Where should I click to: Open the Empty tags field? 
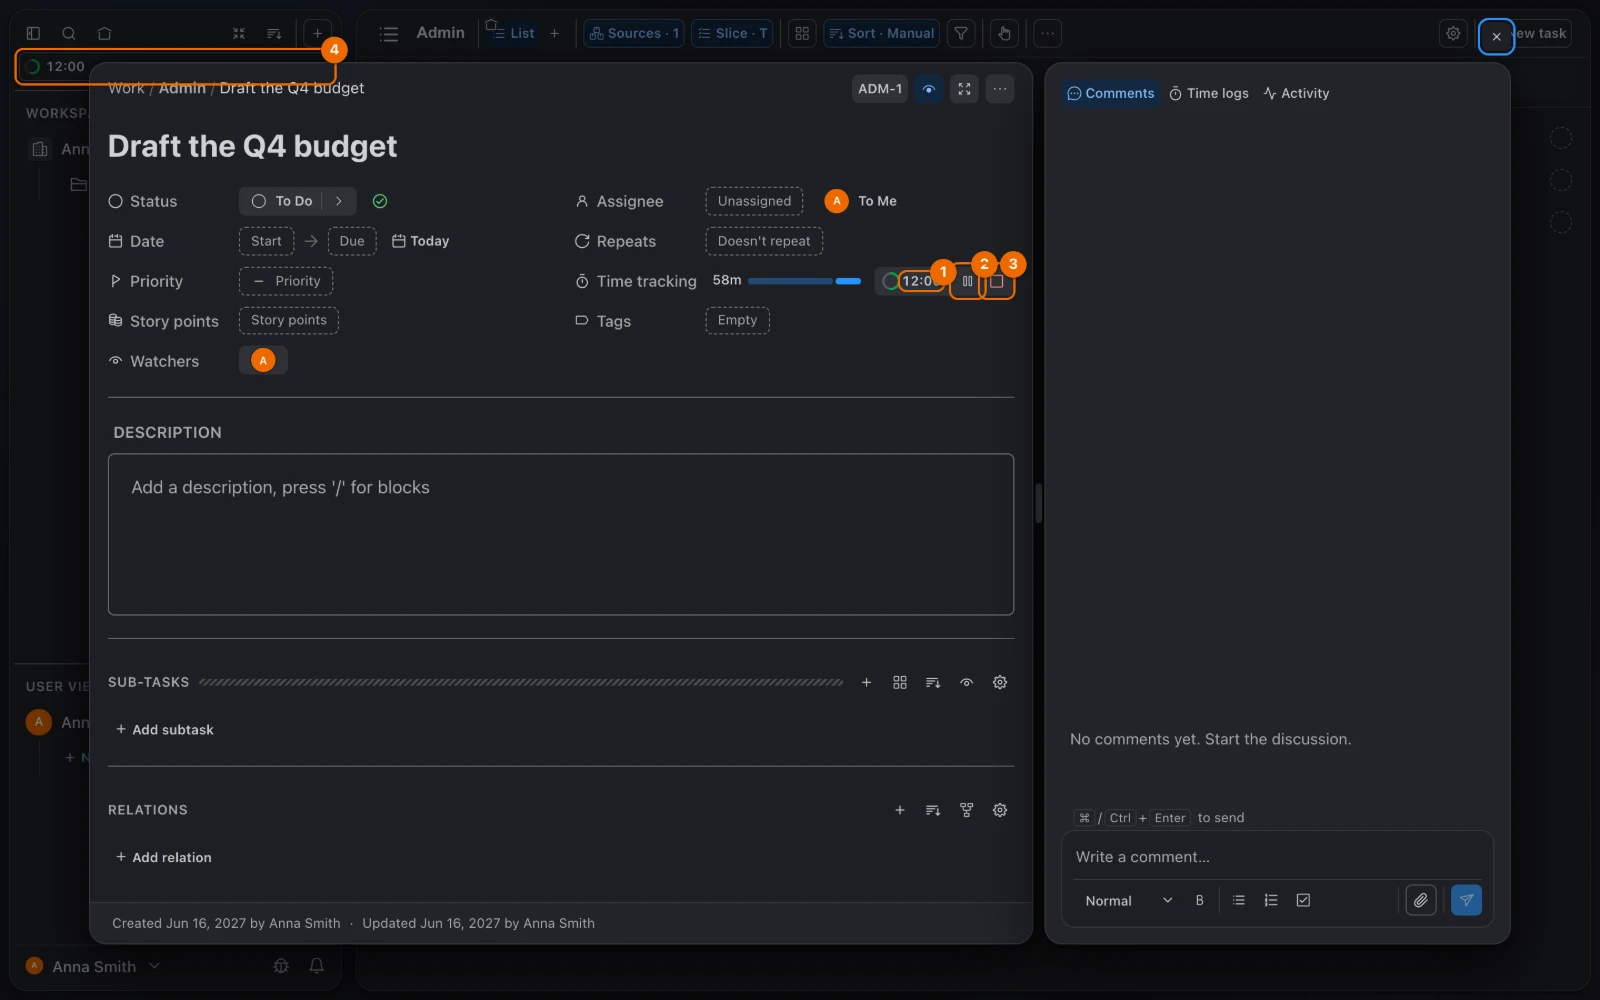(737, 320)
